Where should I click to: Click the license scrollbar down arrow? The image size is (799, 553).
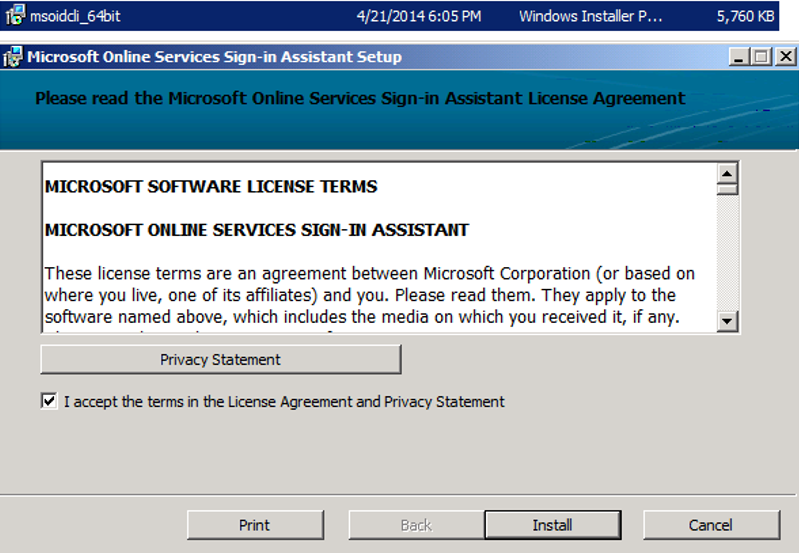click(727, 321)
